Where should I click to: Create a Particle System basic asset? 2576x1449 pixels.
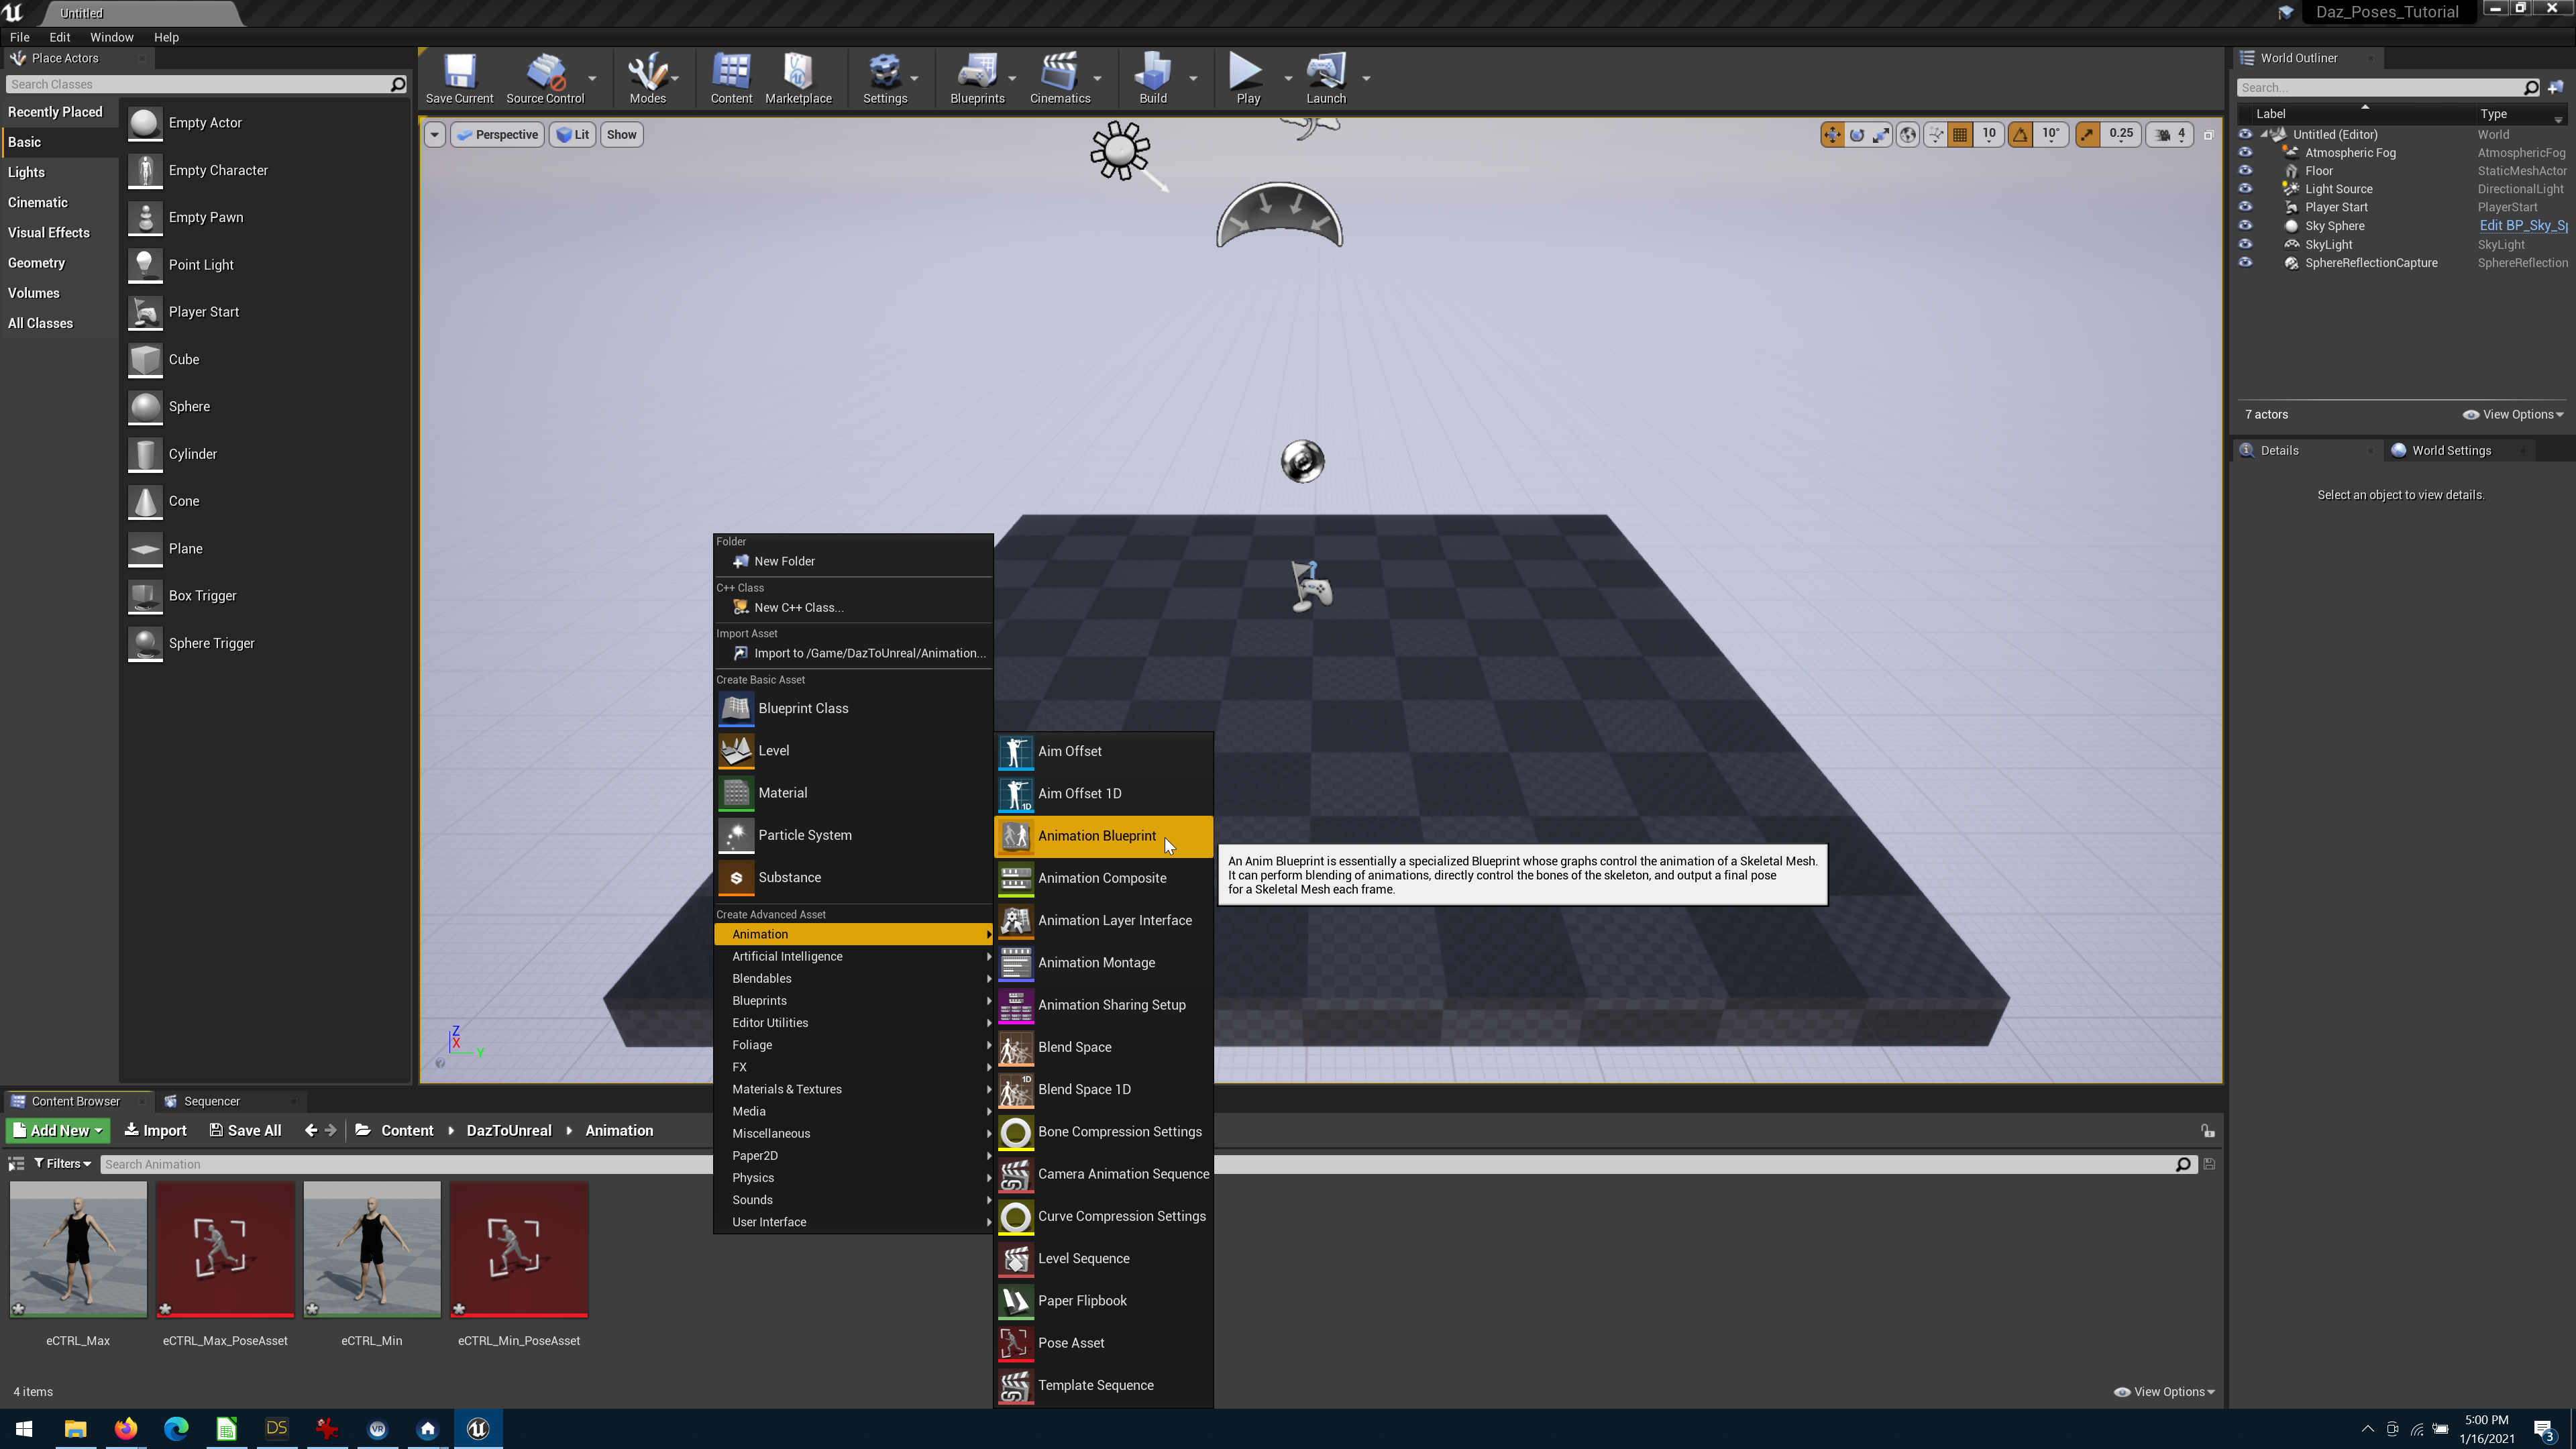coord(853,835)
